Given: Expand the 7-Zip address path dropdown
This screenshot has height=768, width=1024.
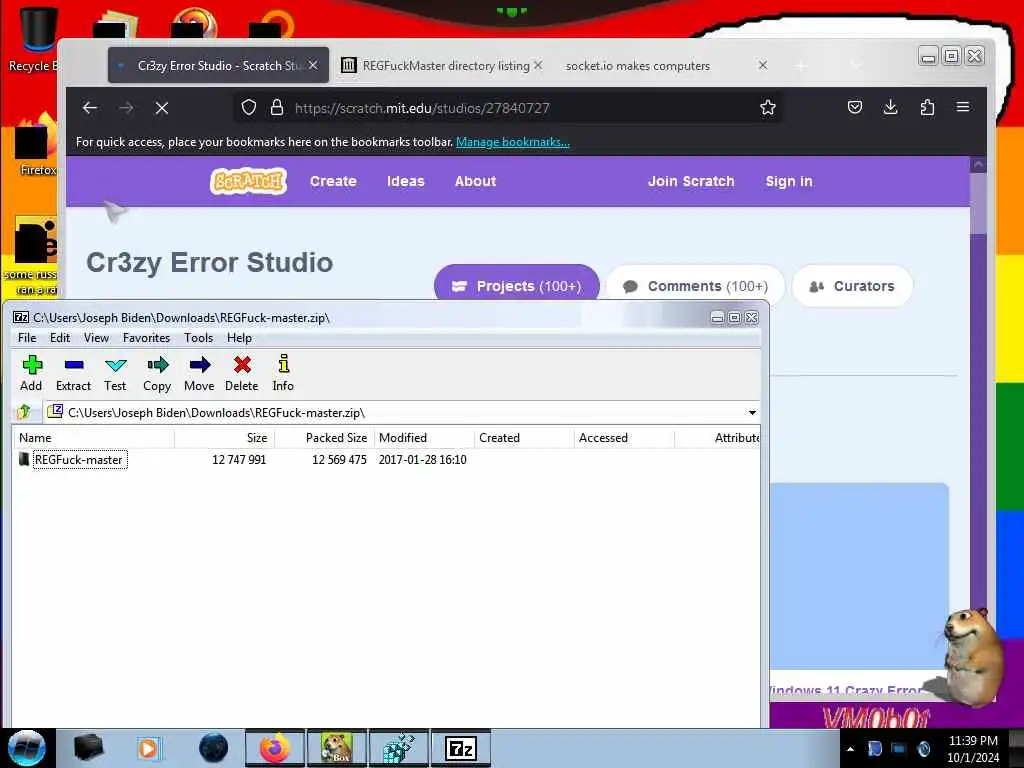Looking at the screenshot, I should (x=752, y=413).
